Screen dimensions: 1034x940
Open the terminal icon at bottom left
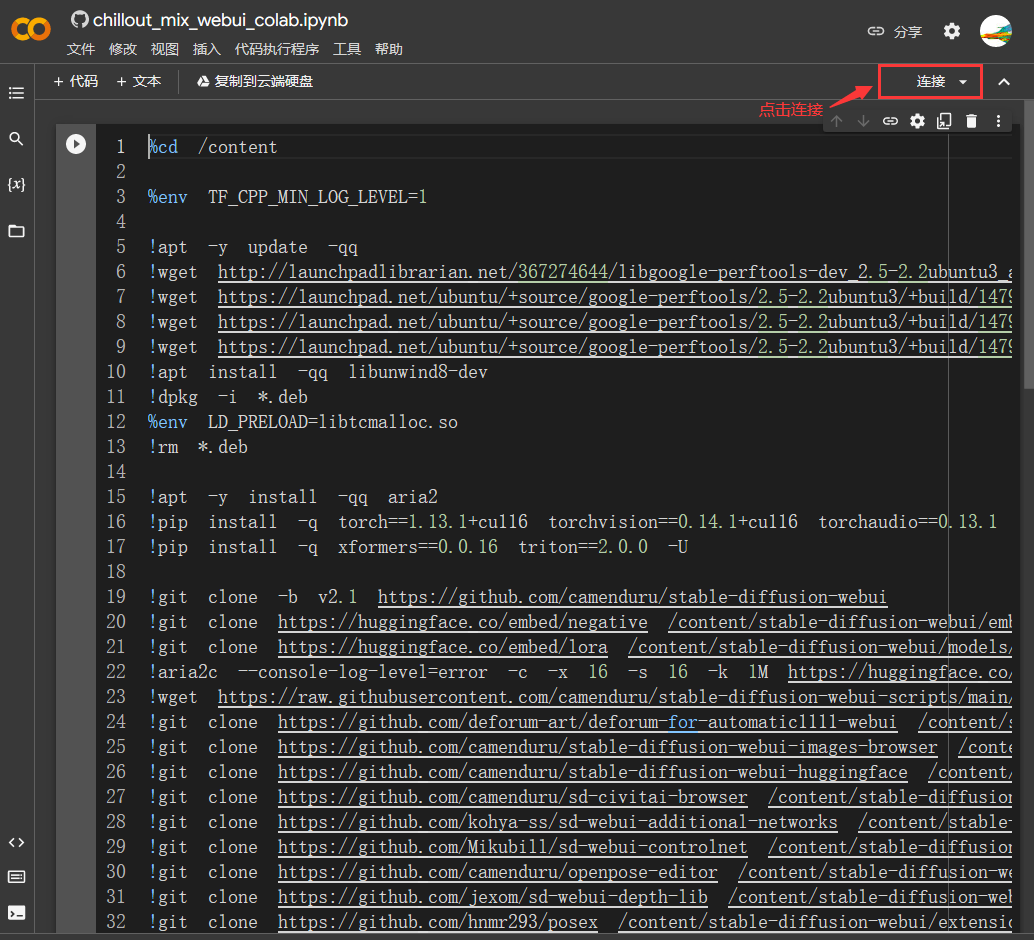(16, 912)
